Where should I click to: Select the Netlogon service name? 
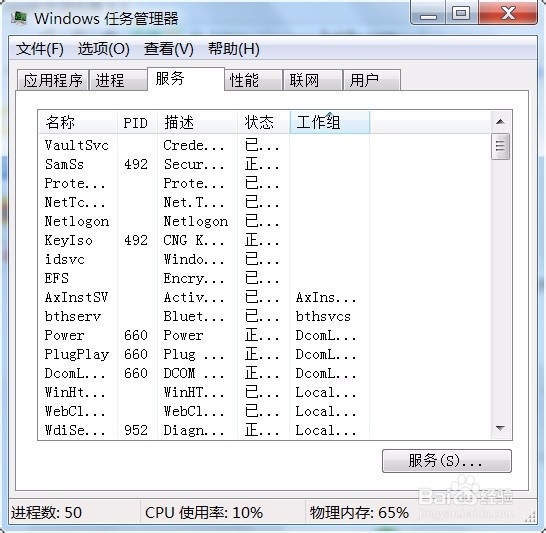(x=77, y=221)
